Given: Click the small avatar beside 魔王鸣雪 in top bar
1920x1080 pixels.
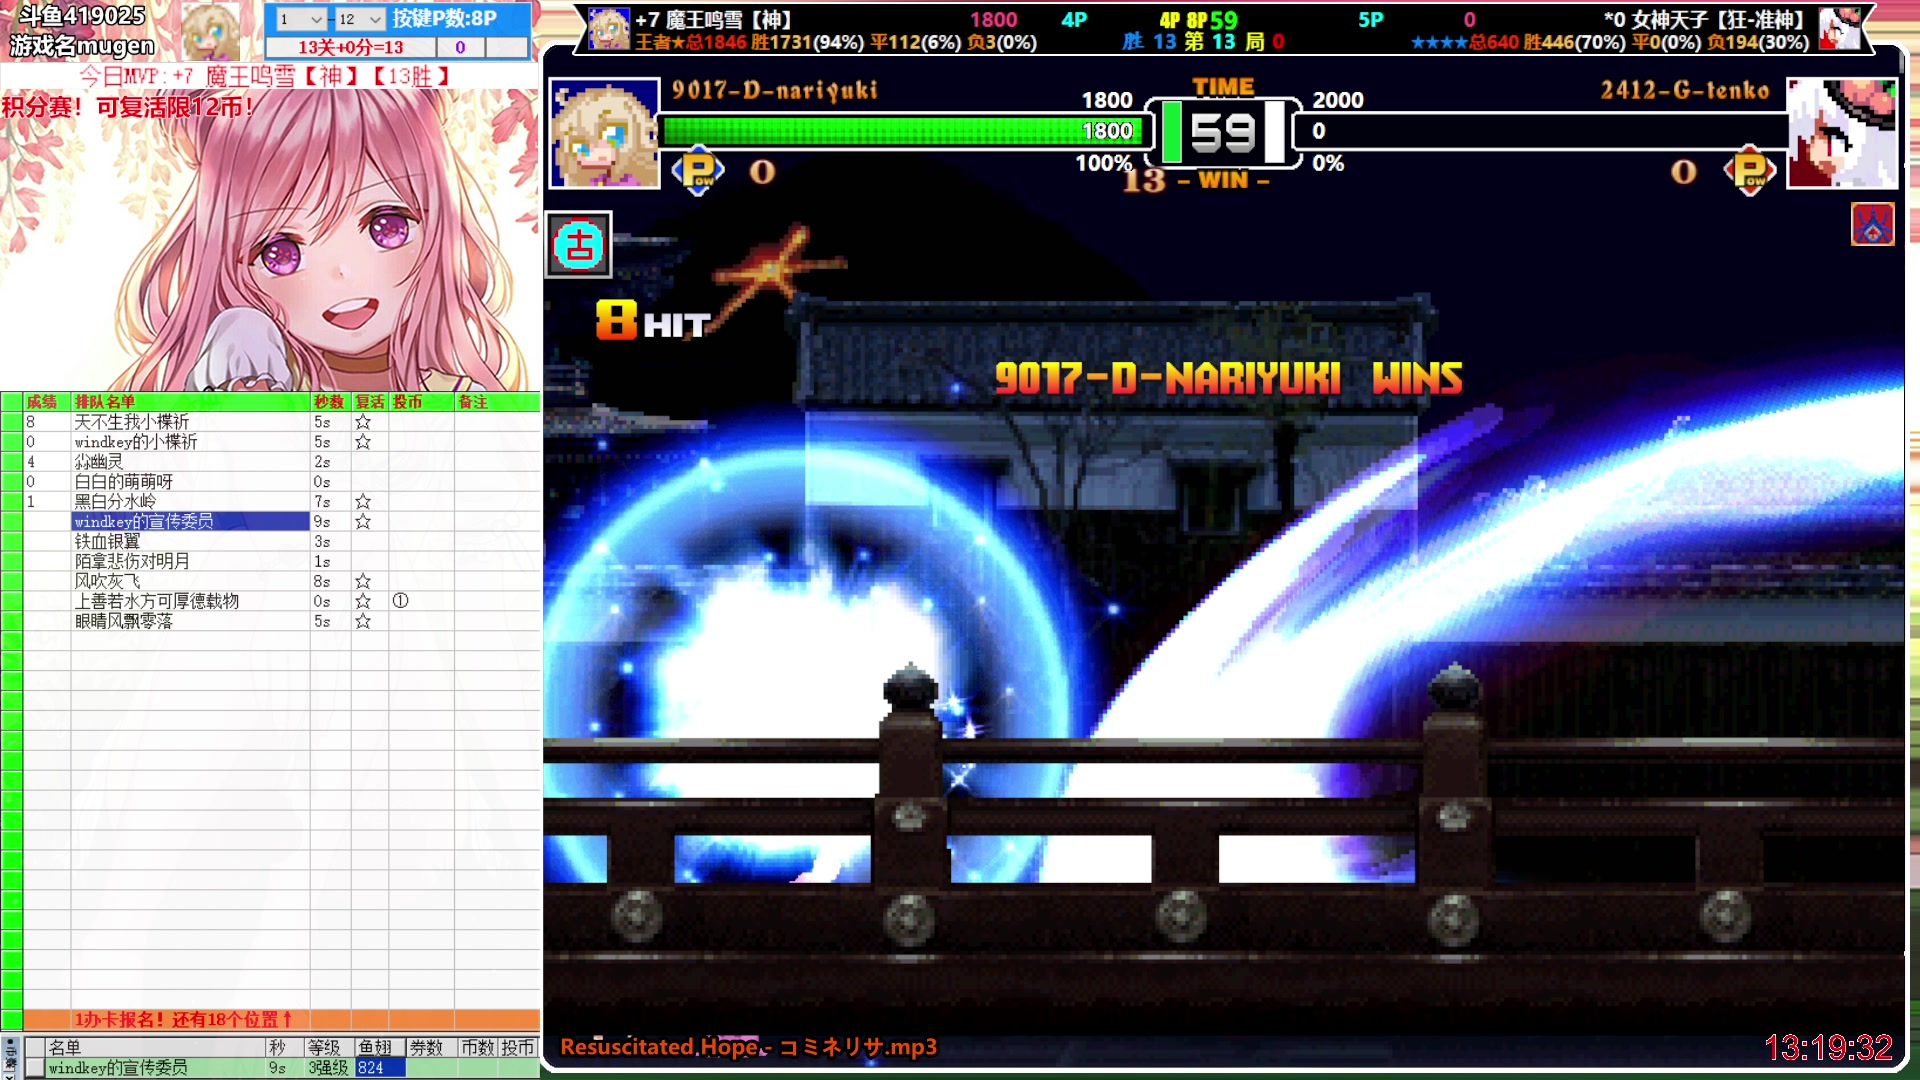Looking at the screenshot, I should [x=608, y=28].
